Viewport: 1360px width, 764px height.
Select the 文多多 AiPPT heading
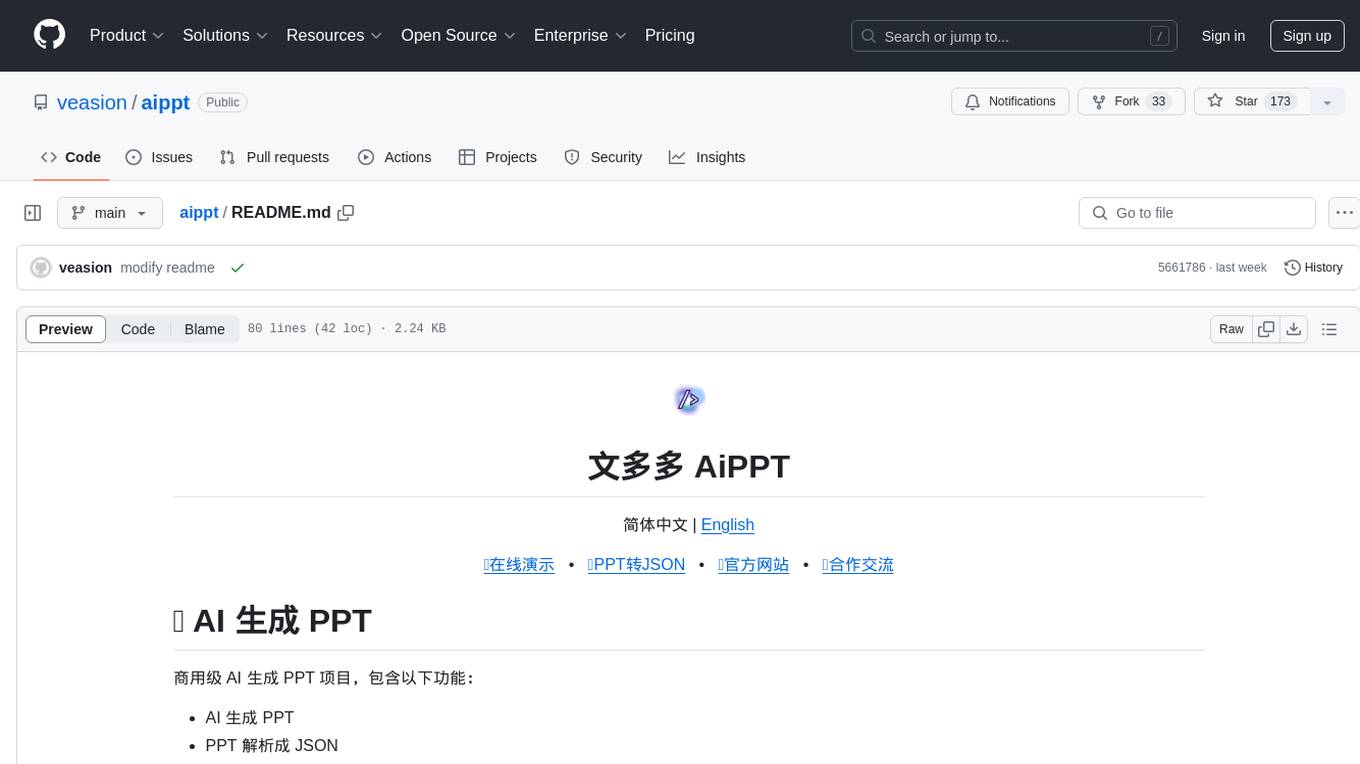tap(689, 466)
